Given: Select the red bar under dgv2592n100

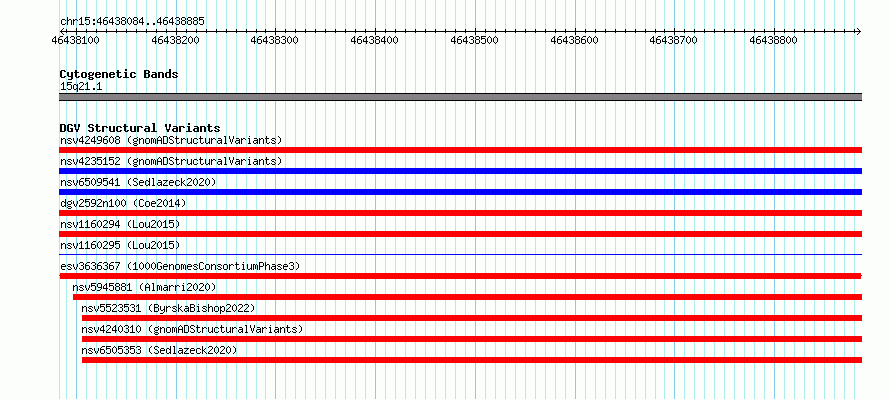Looking at the screenshot, I should (460, 213).
